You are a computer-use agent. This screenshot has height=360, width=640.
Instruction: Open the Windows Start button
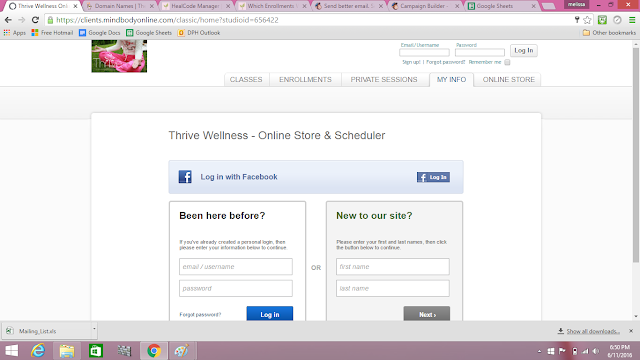click(x=11, y=351)
